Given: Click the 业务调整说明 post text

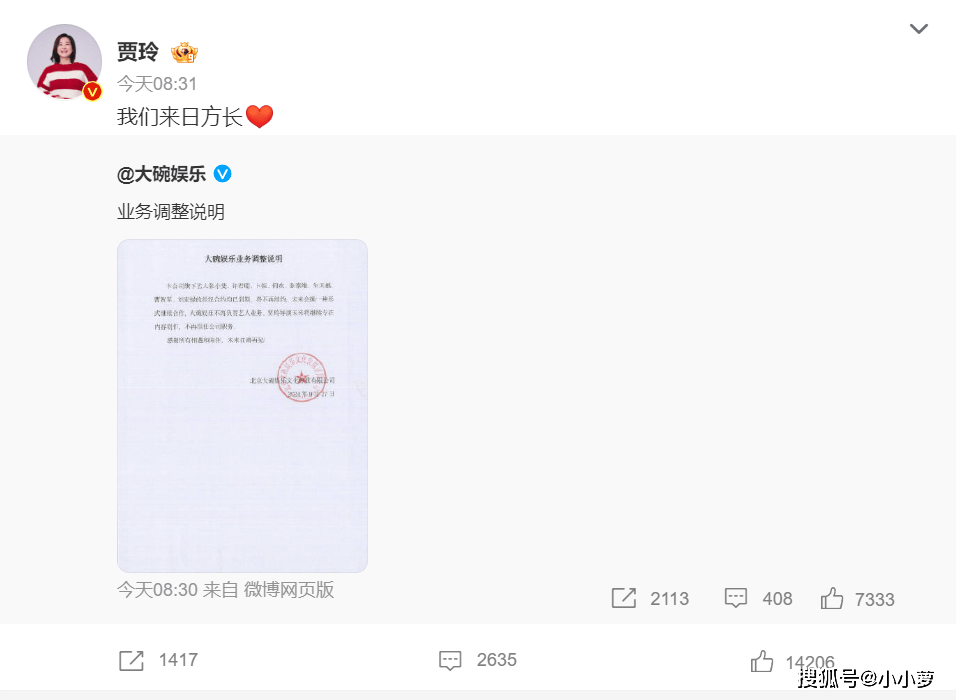Looking at the screenshot, I should click(x=171, y=212).
